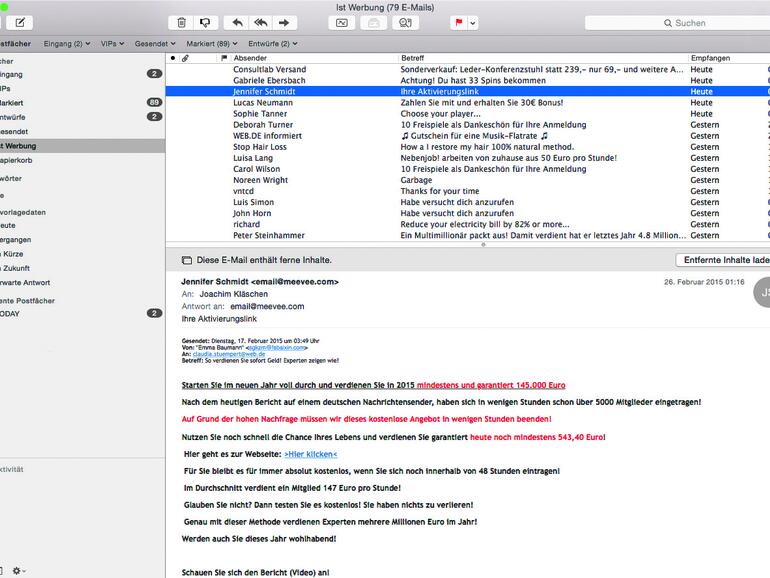The width and height of the screenshot is (770, 578).
Task: Click the remote content notice icon
Action: click(x=187, y=260)
